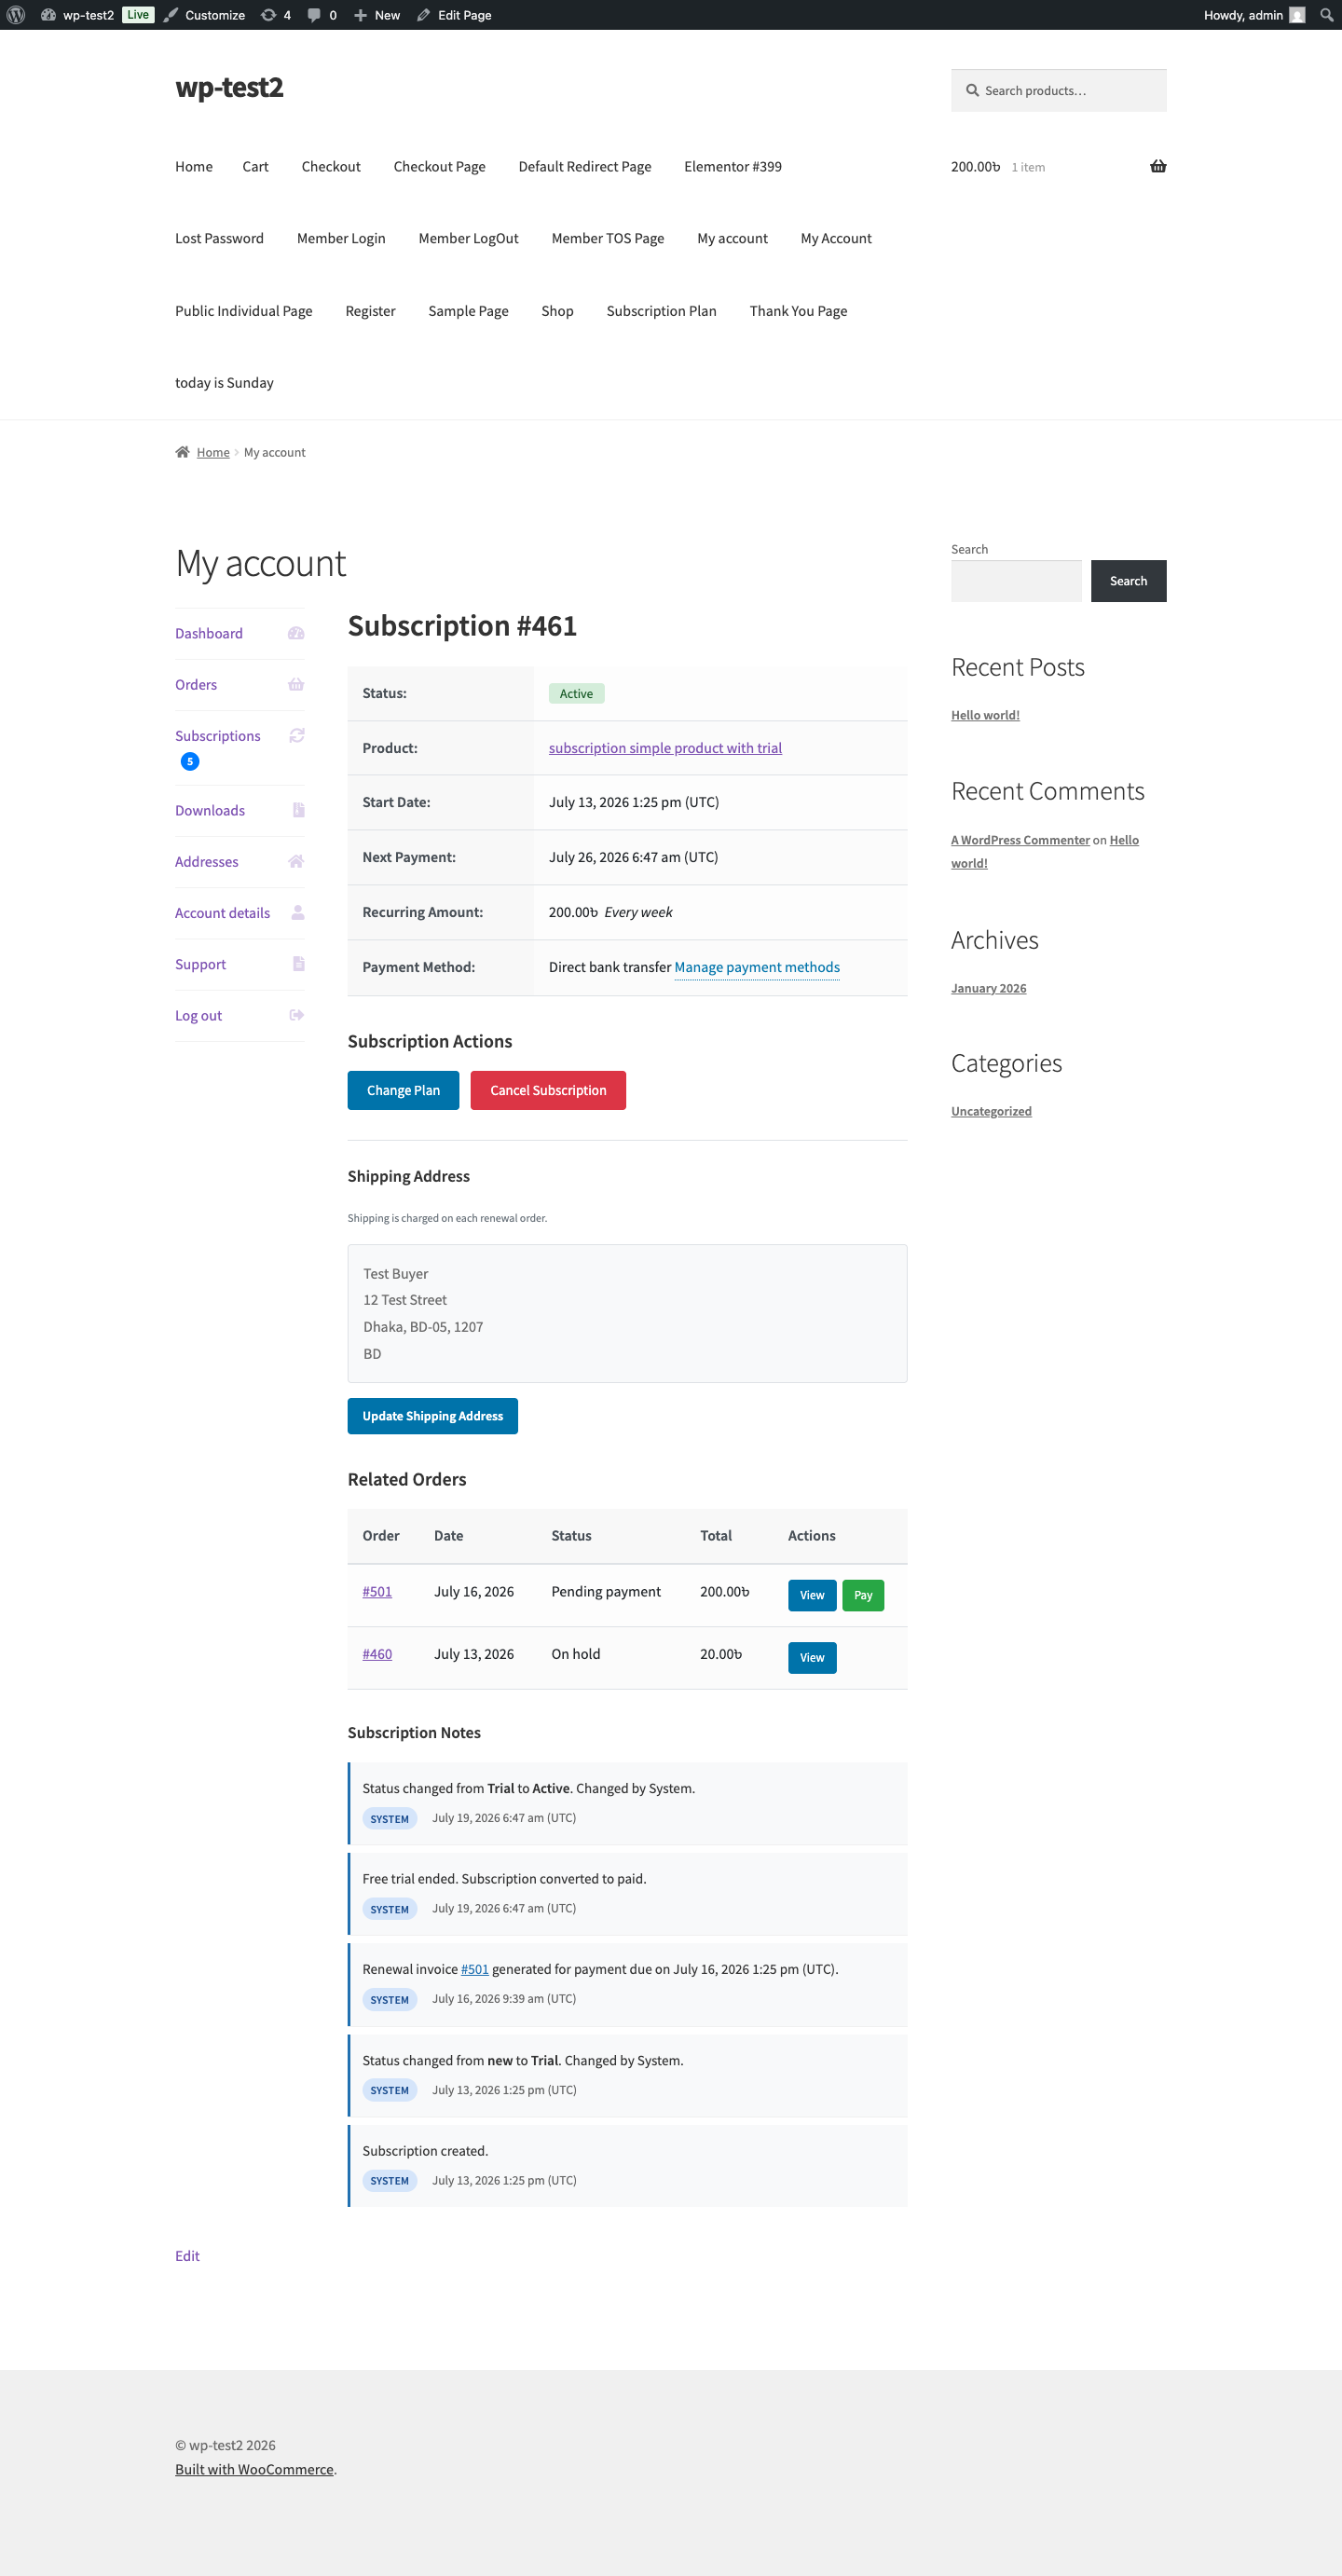Click the Support document icon in sidebar
Viewport: 1342px width, 2576px height.
pyautogui.click(x=298, y=963)
